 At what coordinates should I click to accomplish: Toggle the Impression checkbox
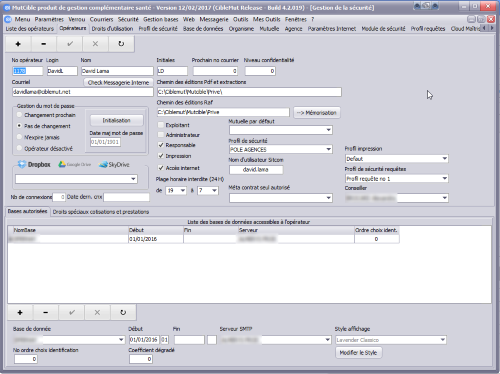[161, 156]
